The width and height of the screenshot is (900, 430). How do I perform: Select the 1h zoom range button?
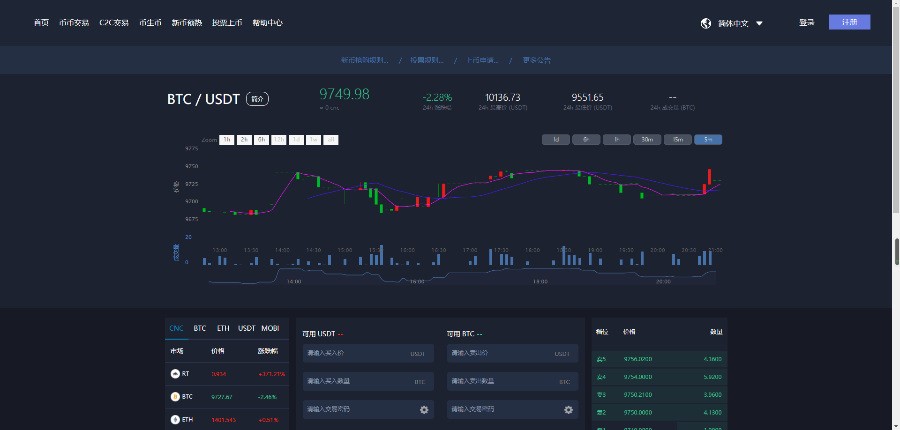pos(227,140)
